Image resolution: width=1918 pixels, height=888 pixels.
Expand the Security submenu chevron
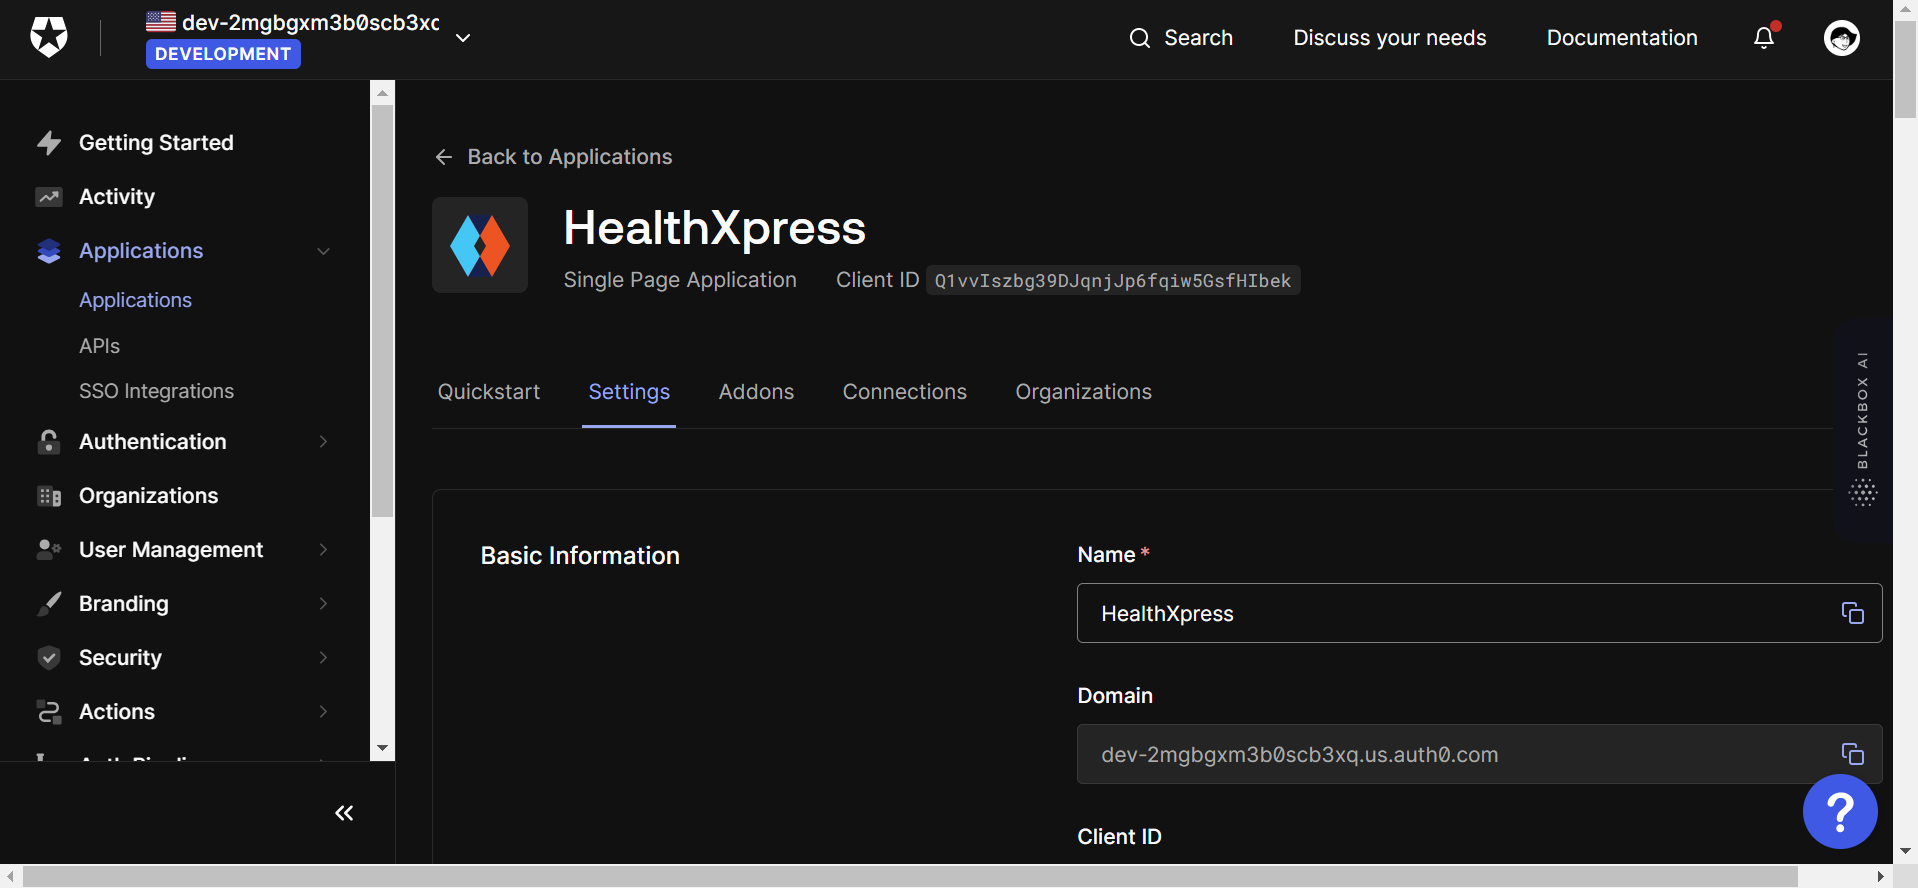click(x=323, y=658)
